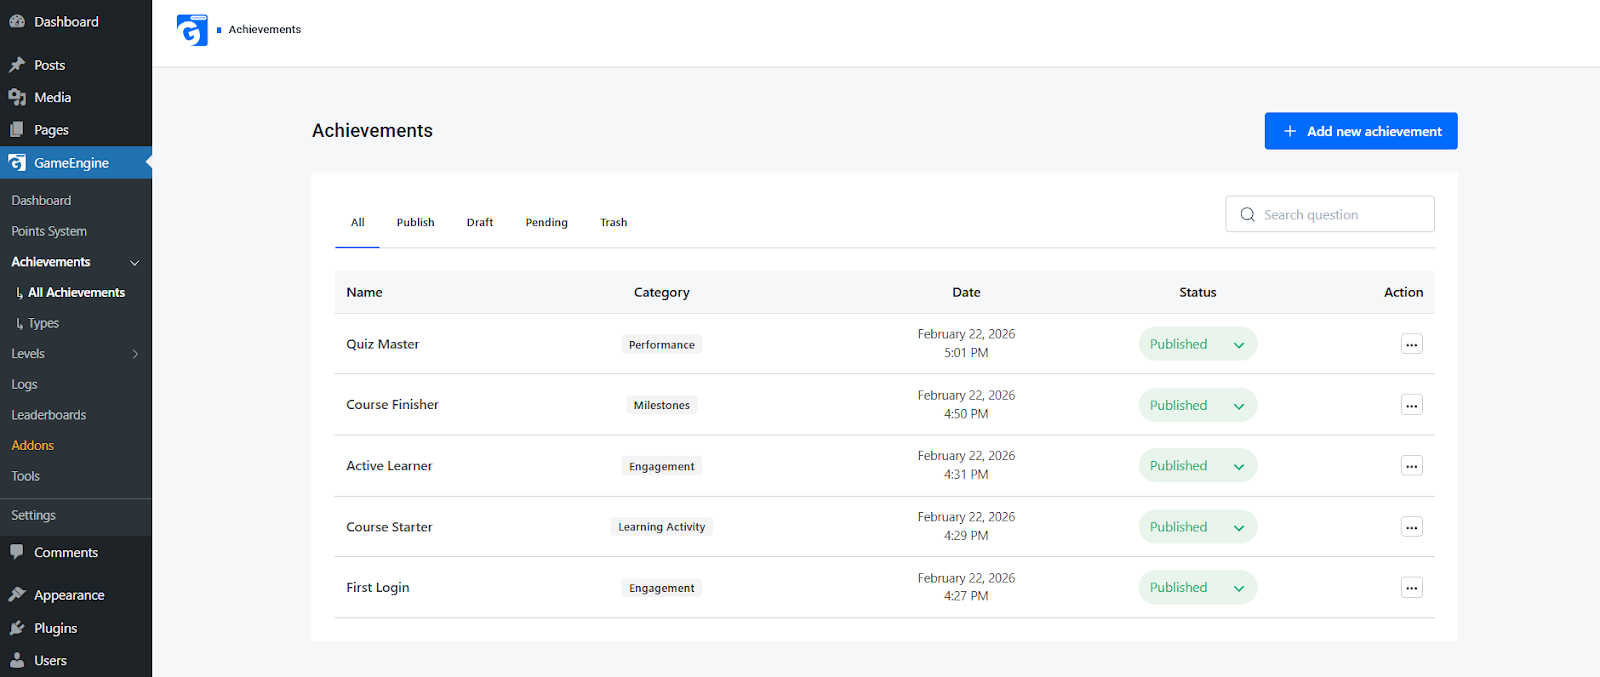
Task: Open the Leaderboards sidebar link
Action: pyautogui.click(x=49, y=415)
